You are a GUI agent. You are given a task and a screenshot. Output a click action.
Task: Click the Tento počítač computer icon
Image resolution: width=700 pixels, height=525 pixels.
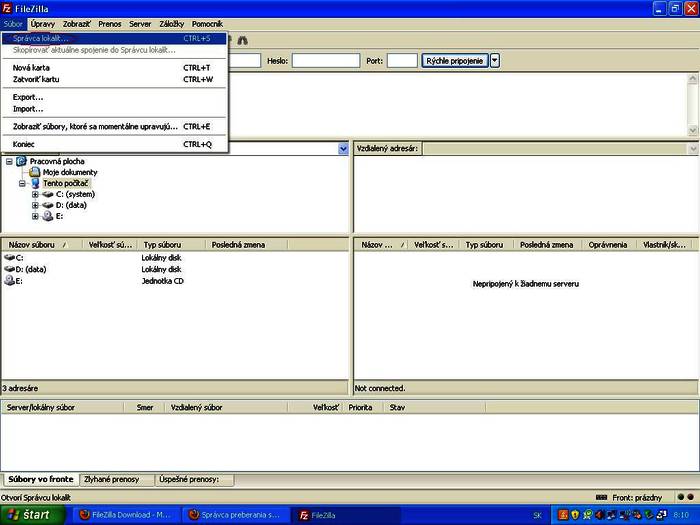click(x=35, y=183)
